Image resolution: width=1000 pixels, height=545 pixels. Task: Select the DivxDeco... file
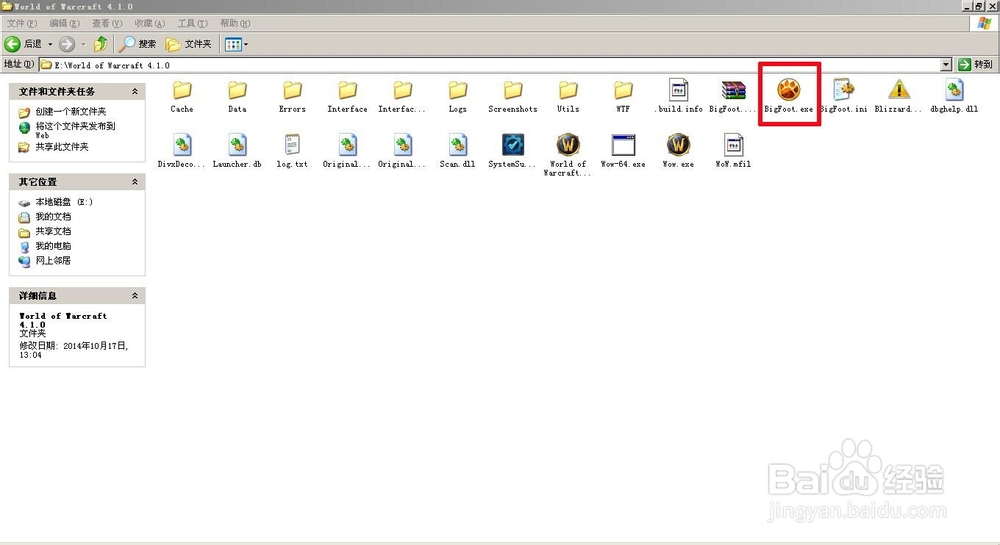182,151
